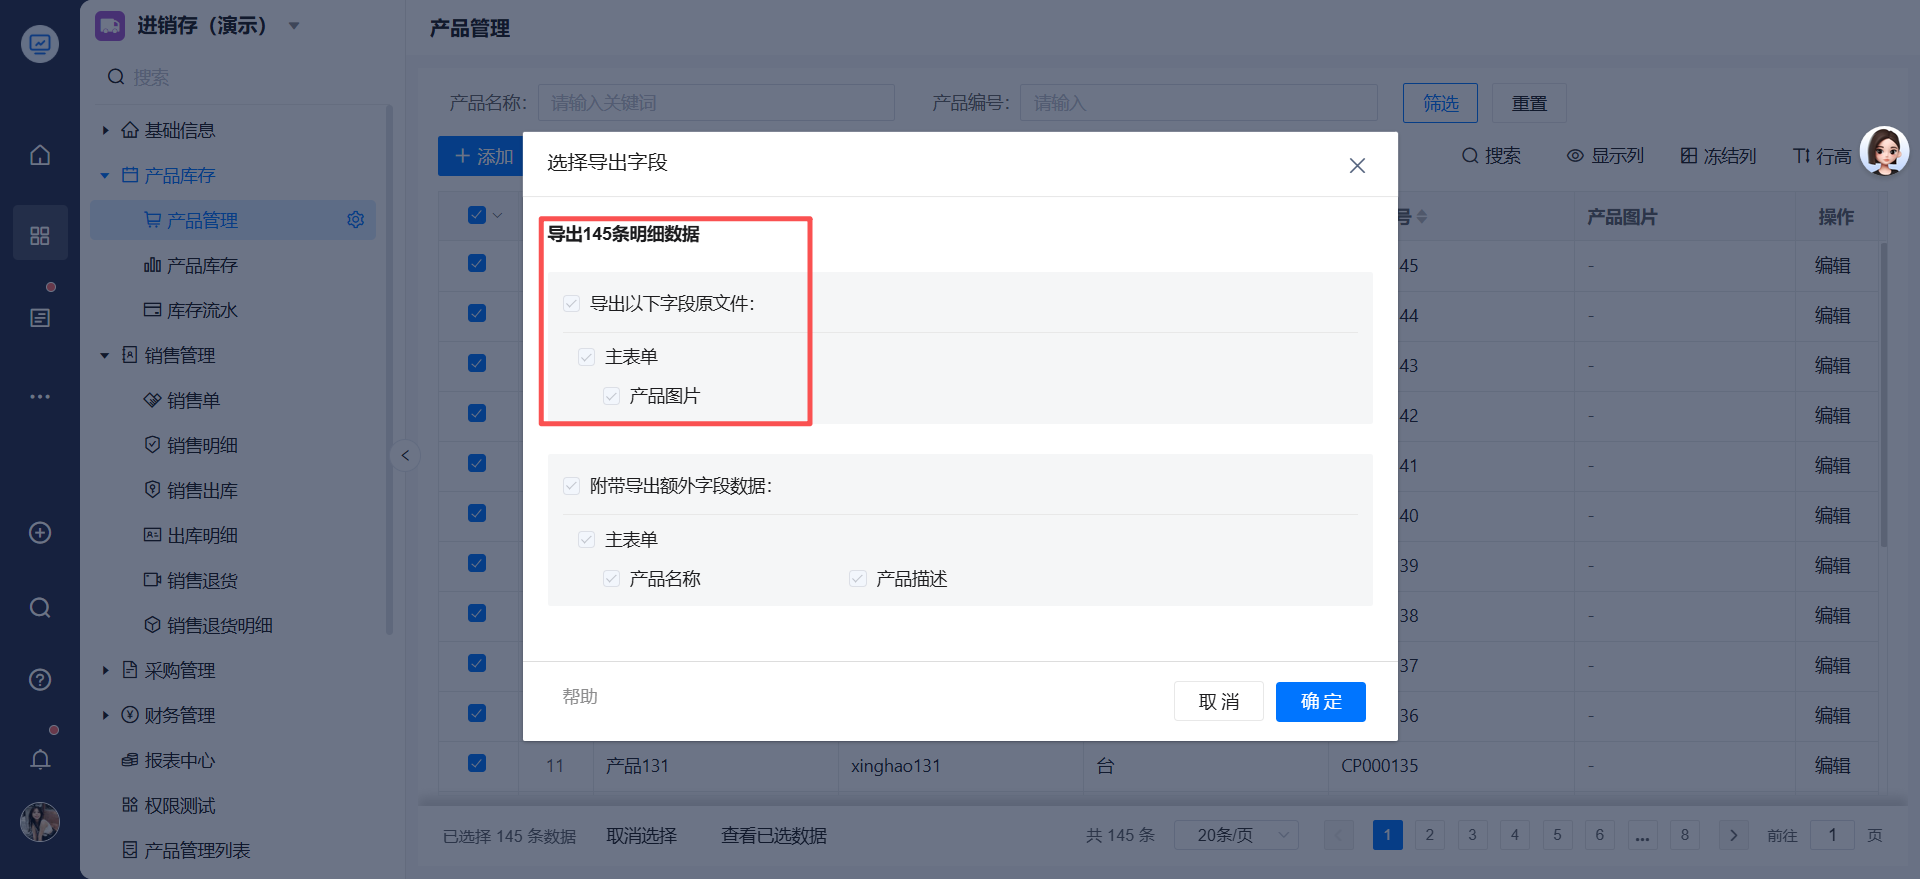
Task: Open the 20条/页 page size dropdown
Action: click(x=1236, y=835)
